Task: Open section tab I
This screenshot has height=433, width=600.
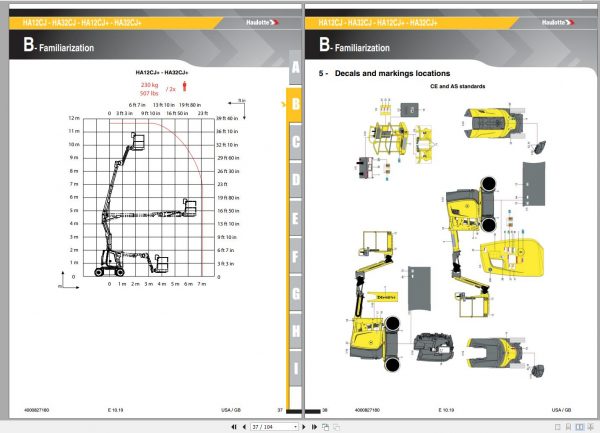Action: (x=295, y=368)
